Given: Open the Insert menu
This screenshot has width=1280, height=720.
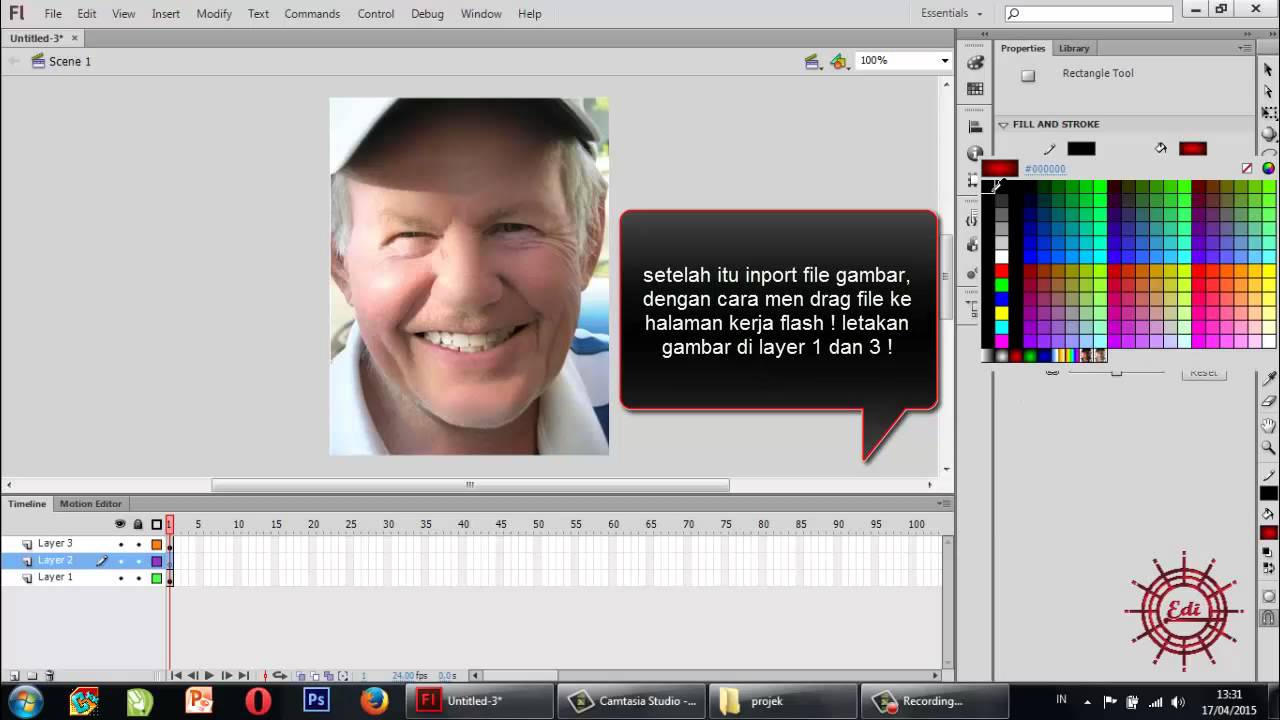Looking at the screenshot, I should point(166,14).
